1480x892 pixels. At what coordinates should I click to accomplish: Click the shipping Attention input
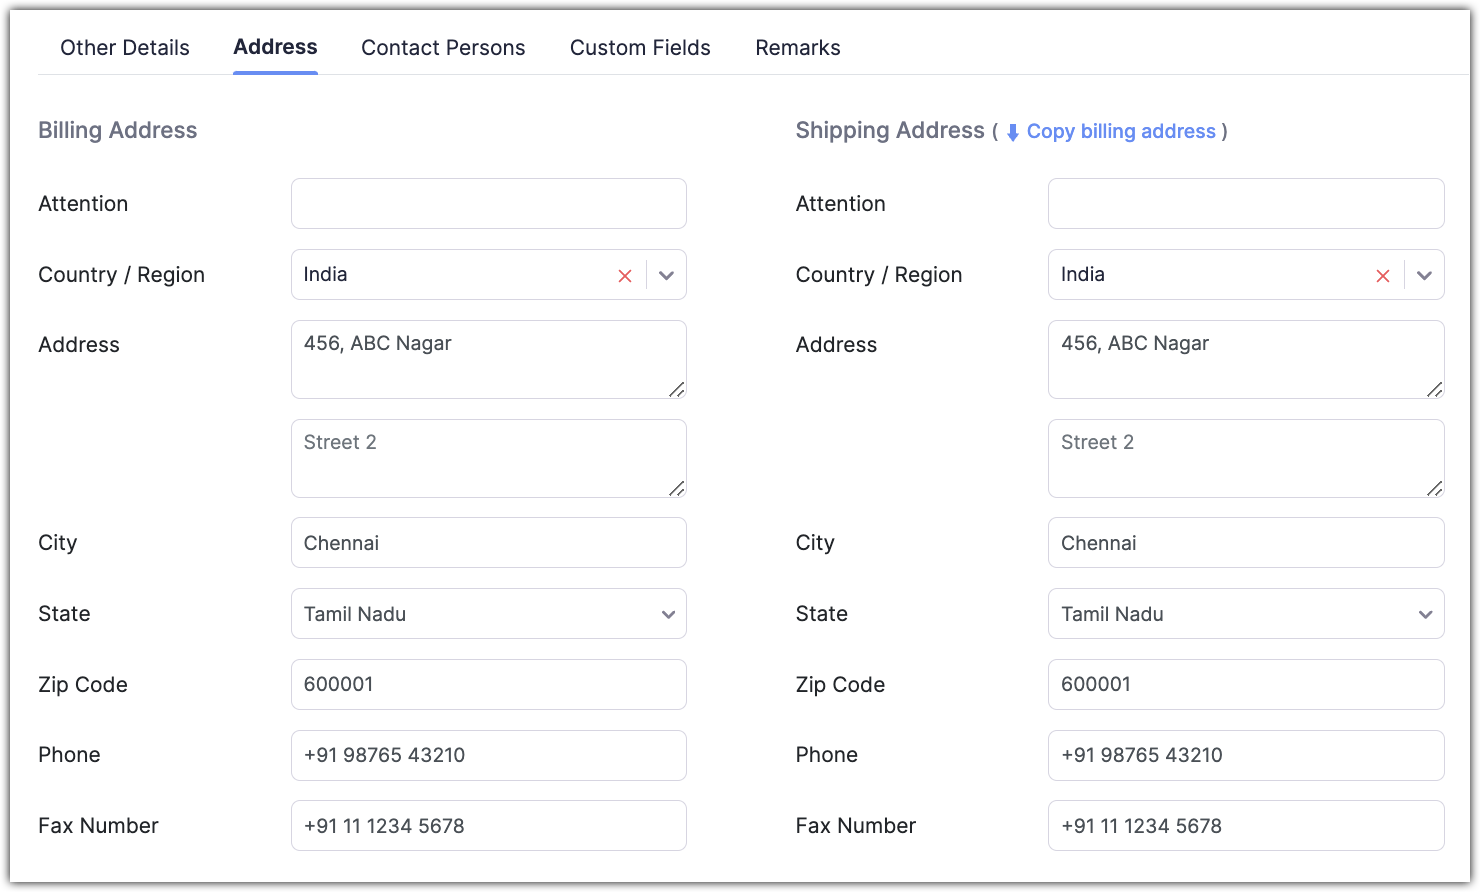pyautogui.click(x=1245, y=204)
